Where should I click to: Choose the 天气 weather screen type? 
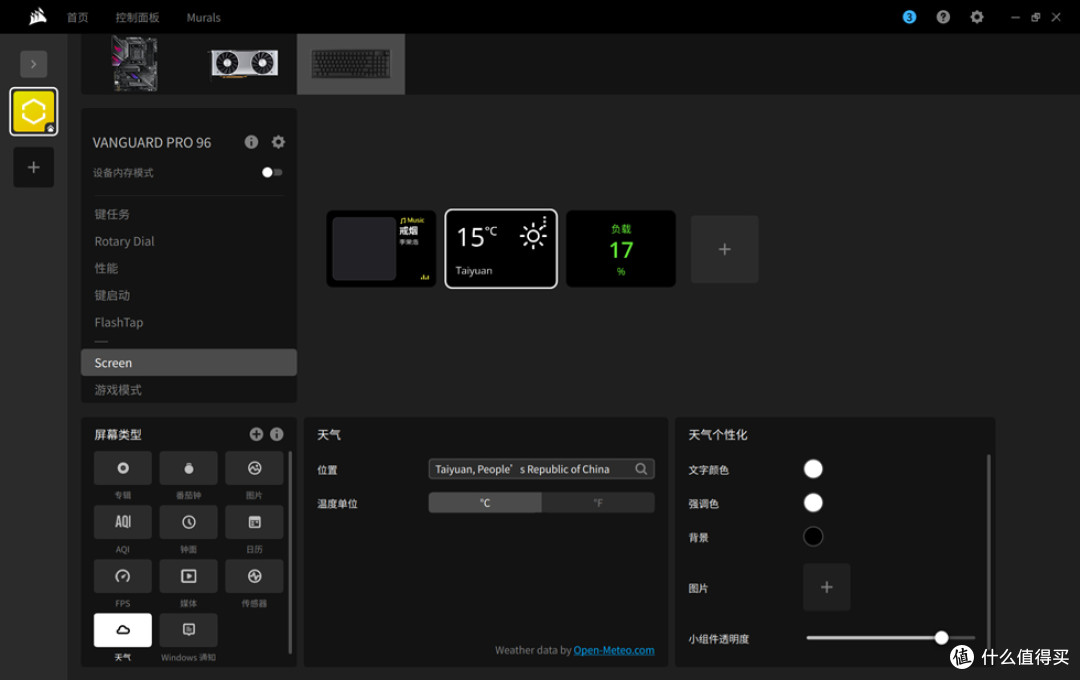point(123,630)
